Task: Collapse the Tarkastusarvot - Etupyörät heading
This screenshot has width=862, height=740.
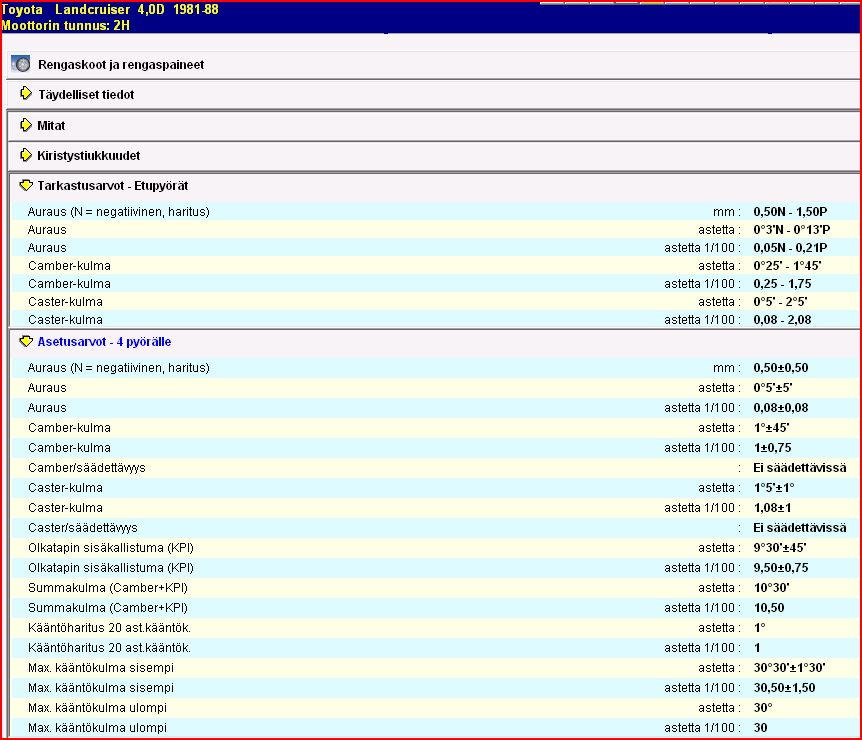Action: pyautogui.click(x=113, y=186)
